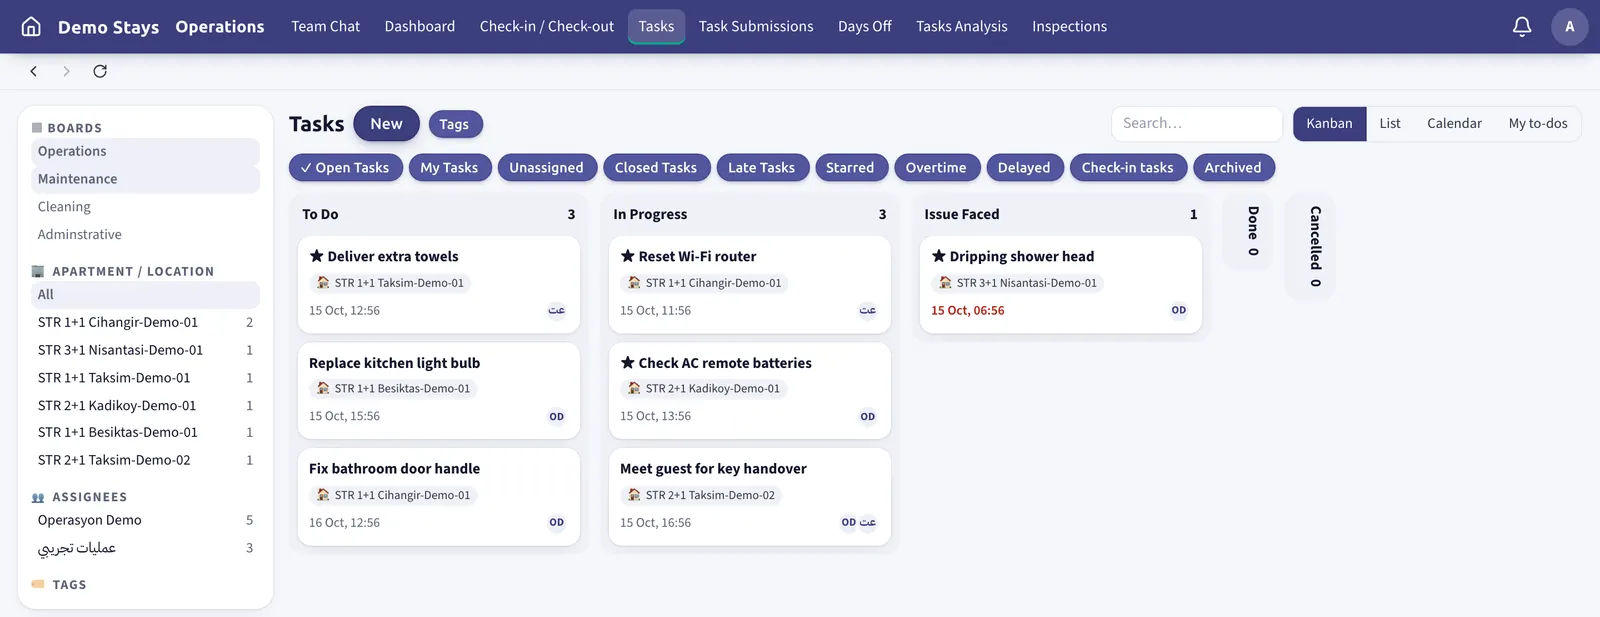Switch to My to-dos view
1600x617 pixels.
coord(1538,124)
